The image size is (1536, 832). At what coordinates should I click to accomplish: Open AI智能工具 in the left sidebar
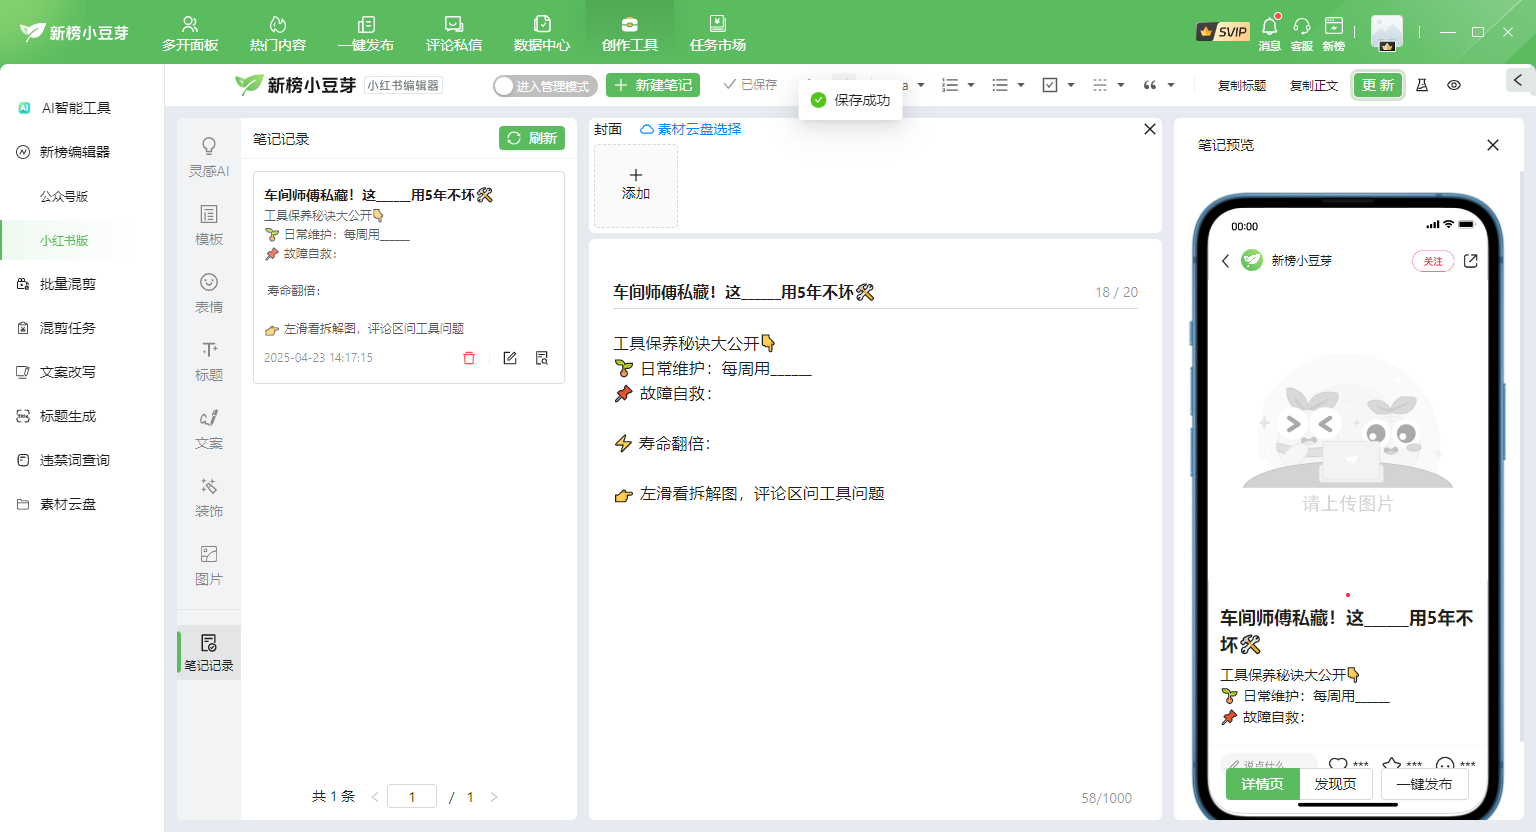pos(76,108)
